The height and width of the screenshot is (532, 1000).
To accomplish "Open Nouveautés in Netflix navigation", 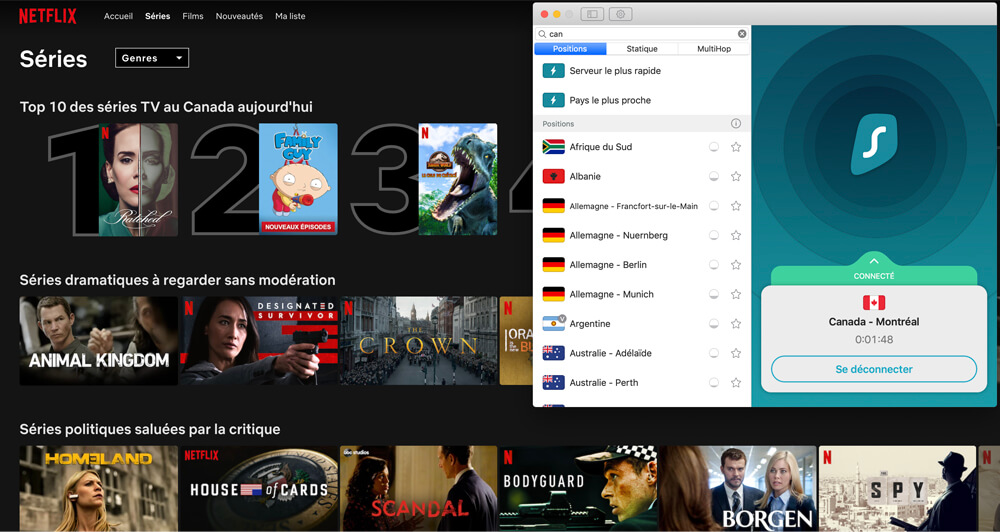I will (239, 16).
